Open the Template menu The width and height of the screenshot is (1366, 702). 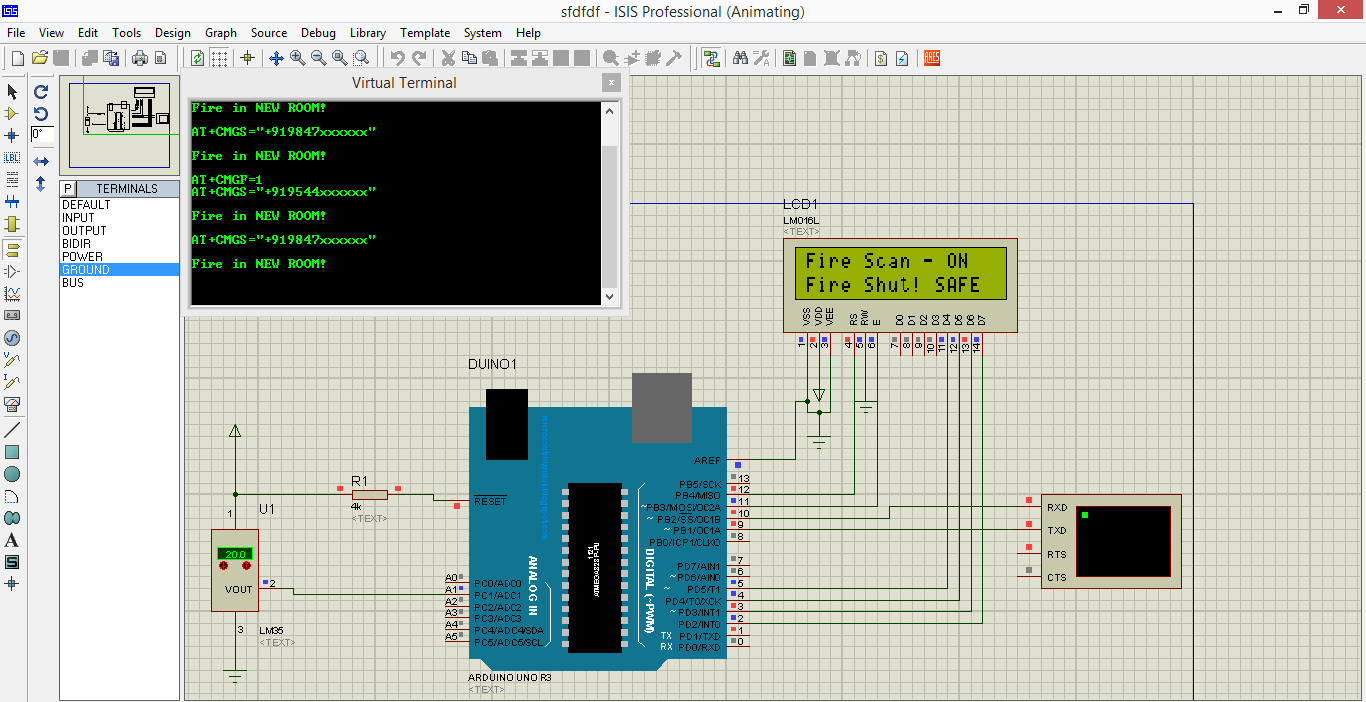click(x=425, y=32)
